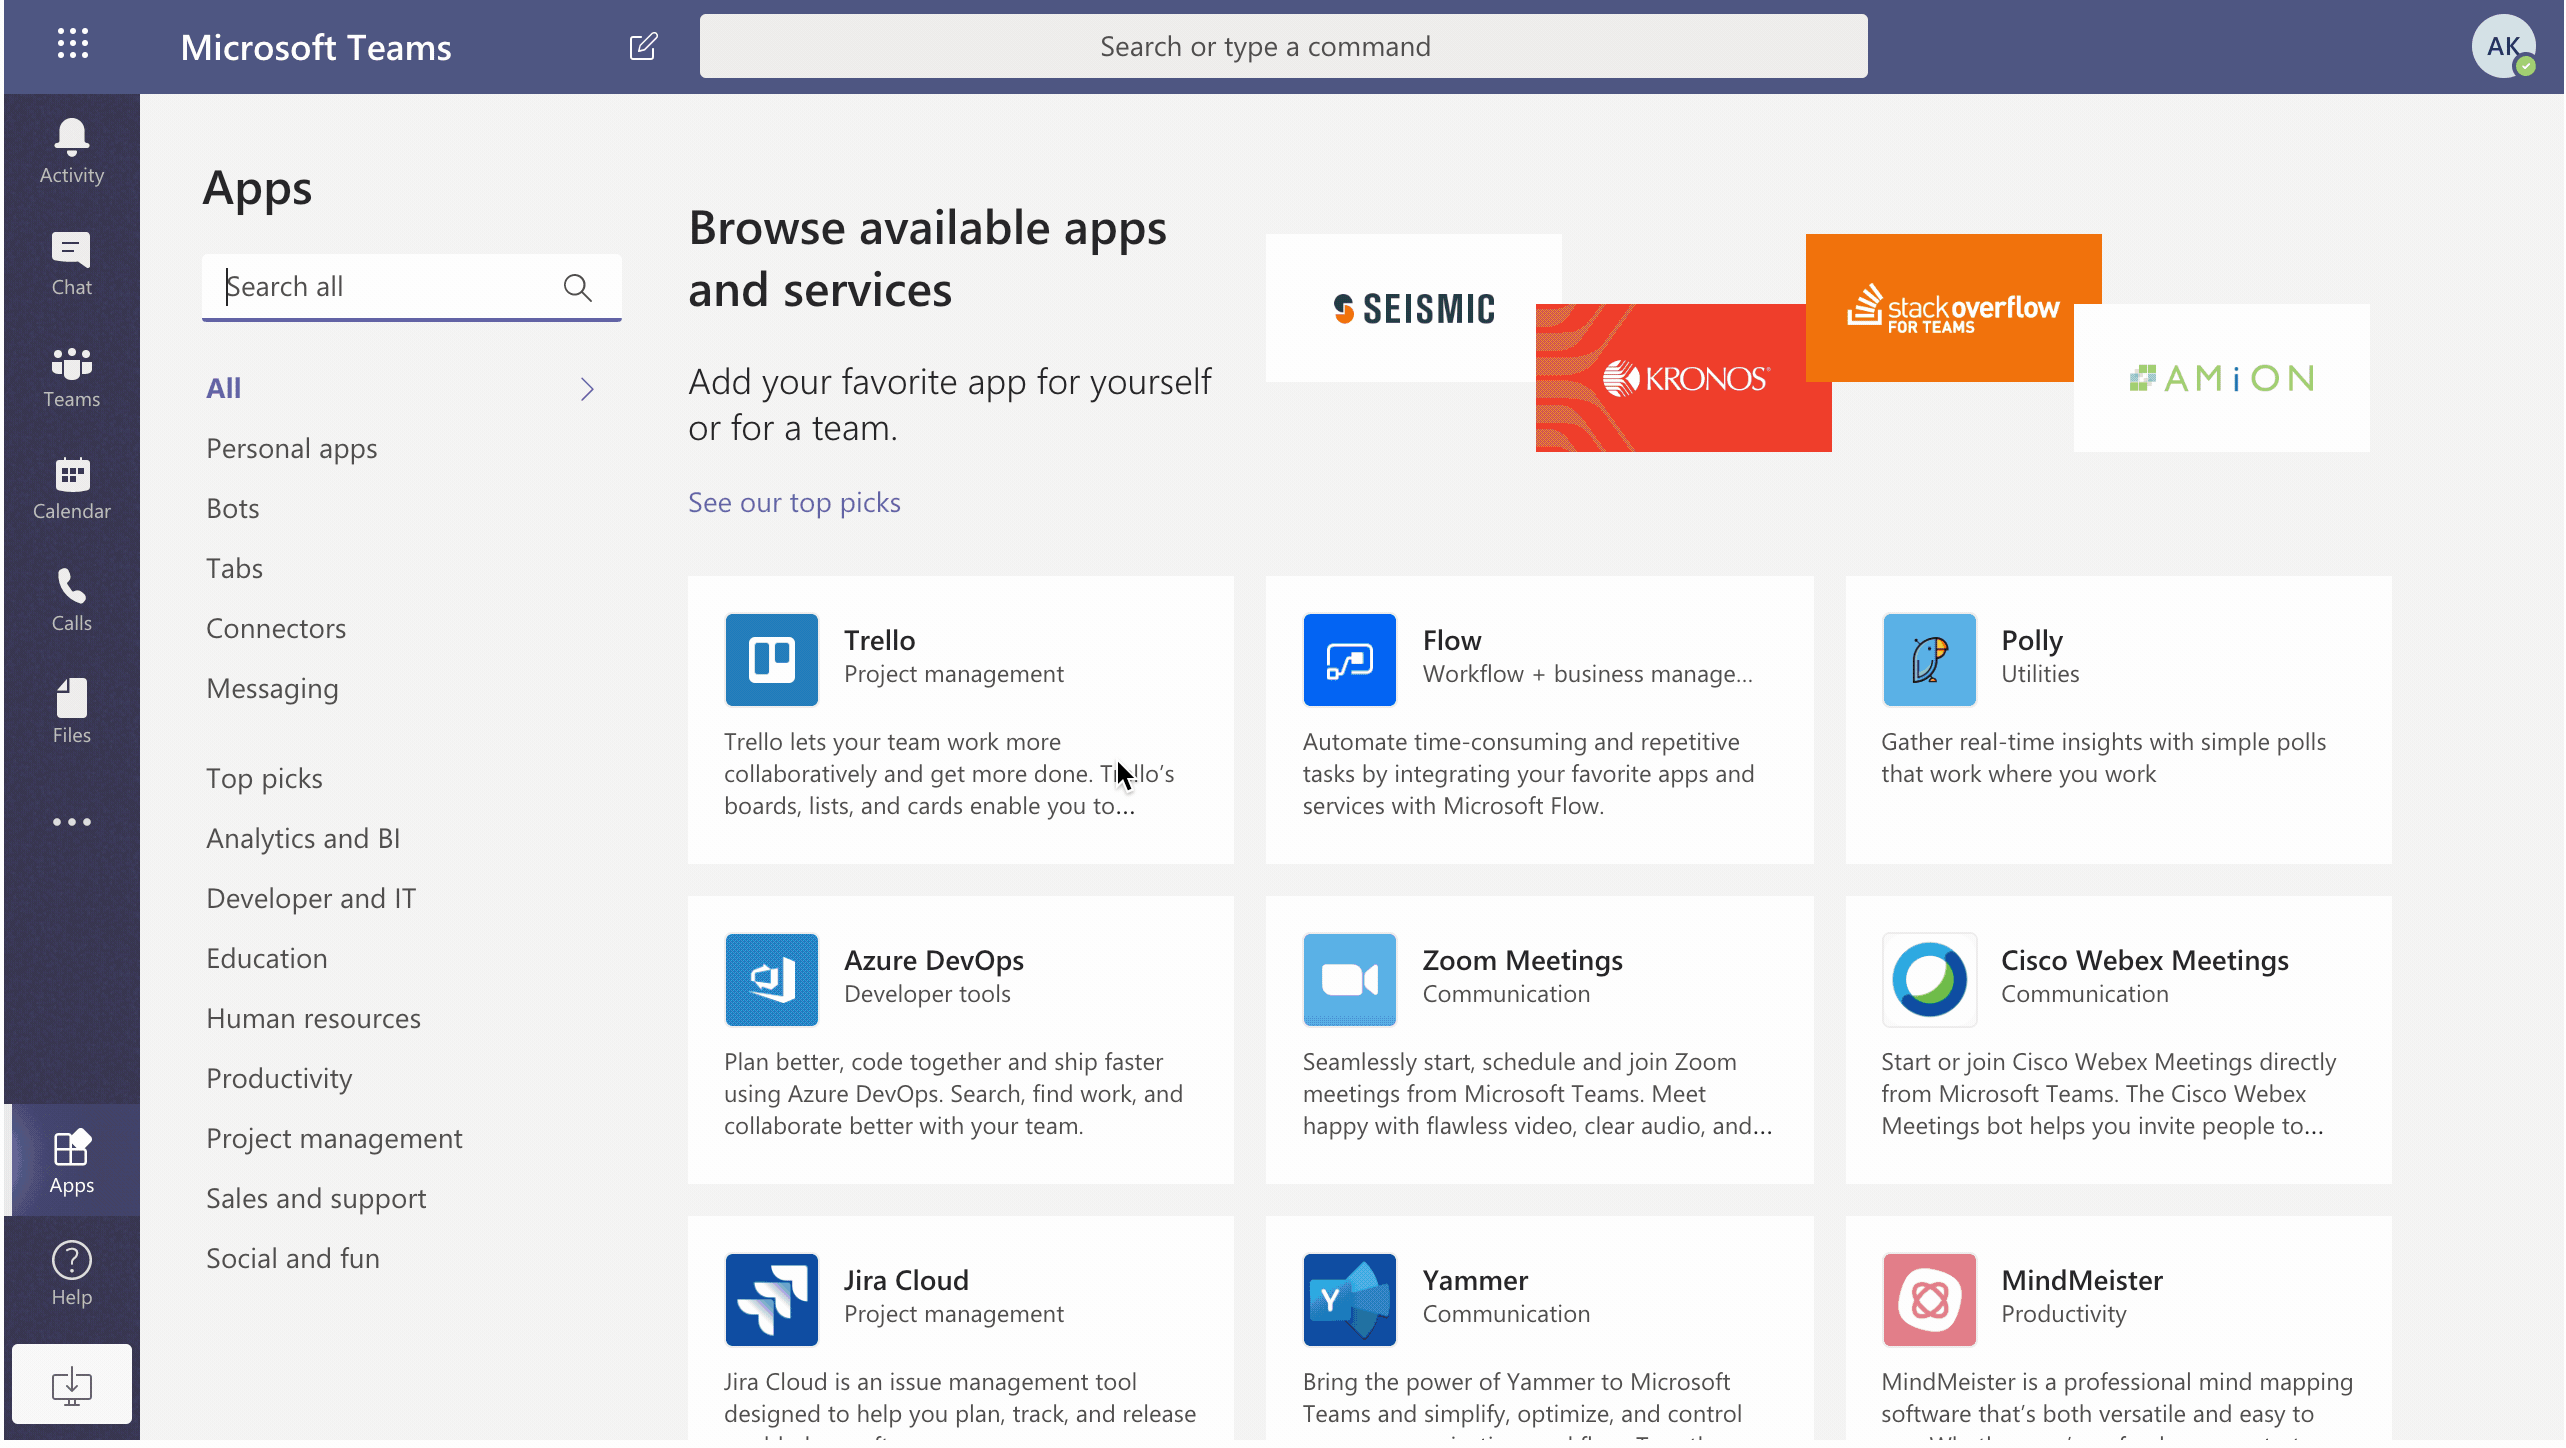The height and width of the screenshot is (1448, 2566).
Task: Open the Kronos banner tile
Action: click(1683, 378)
